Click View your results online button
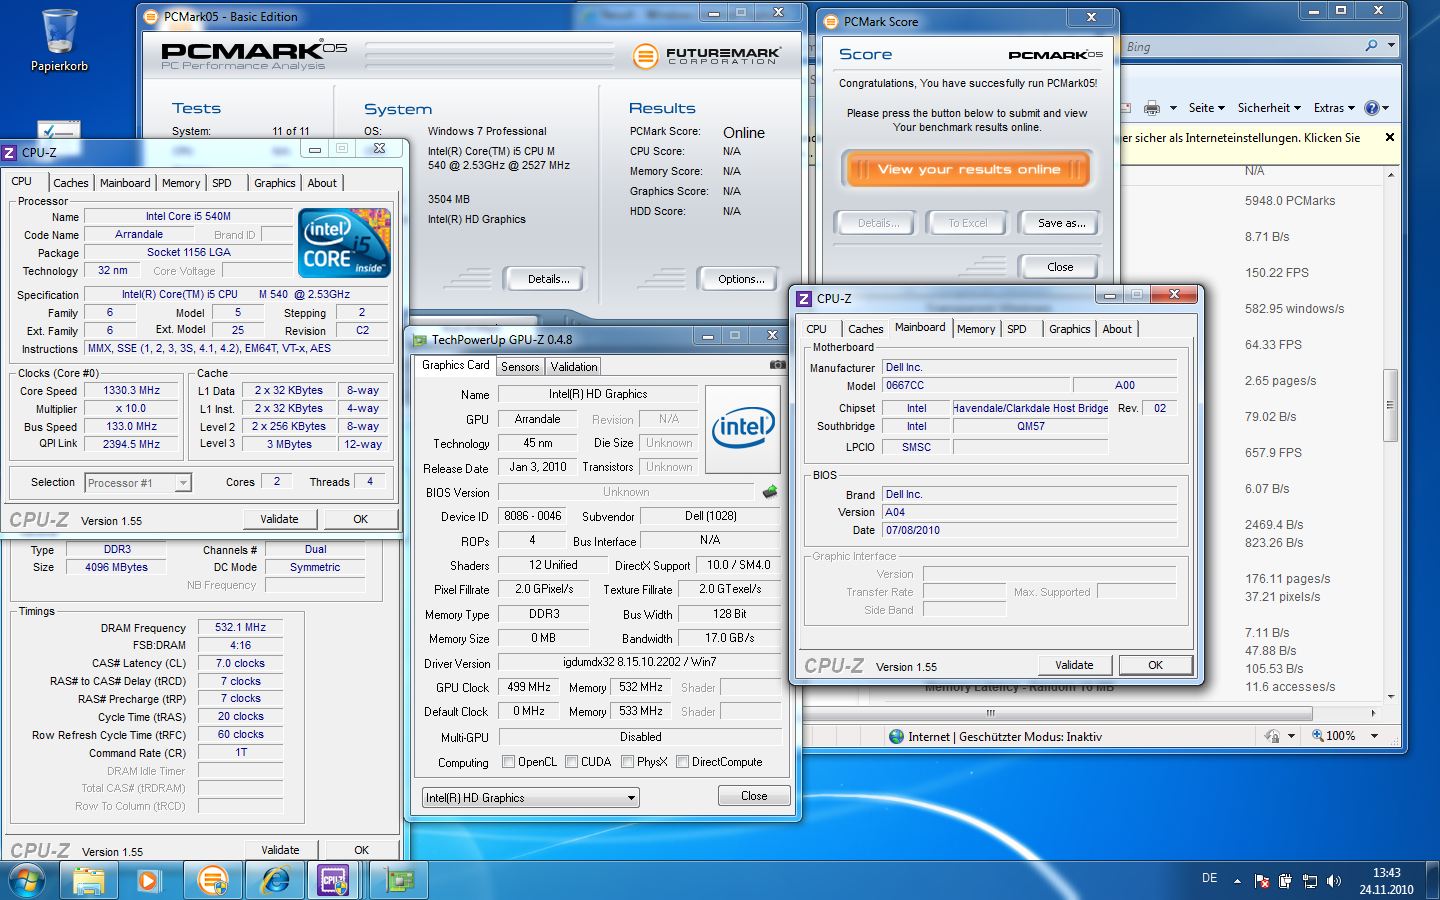 967,169
